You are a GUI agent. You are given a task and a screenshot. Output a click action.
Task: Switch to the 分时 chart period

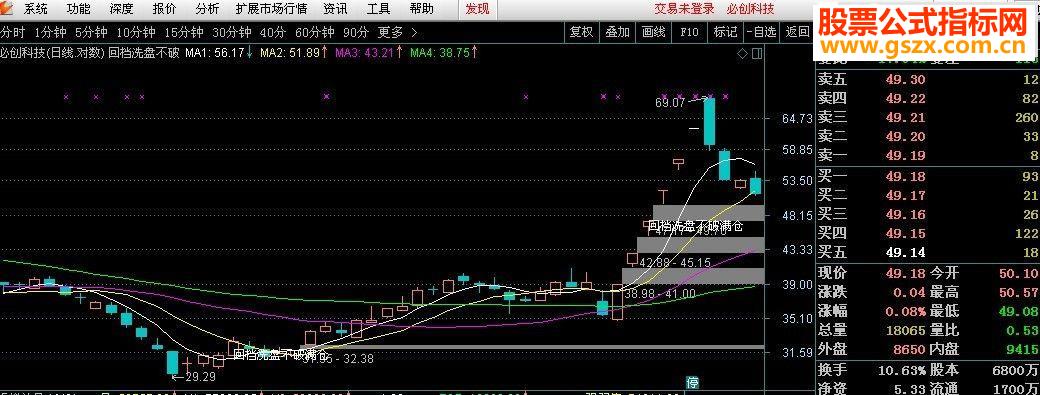click(x=13, y=32)
